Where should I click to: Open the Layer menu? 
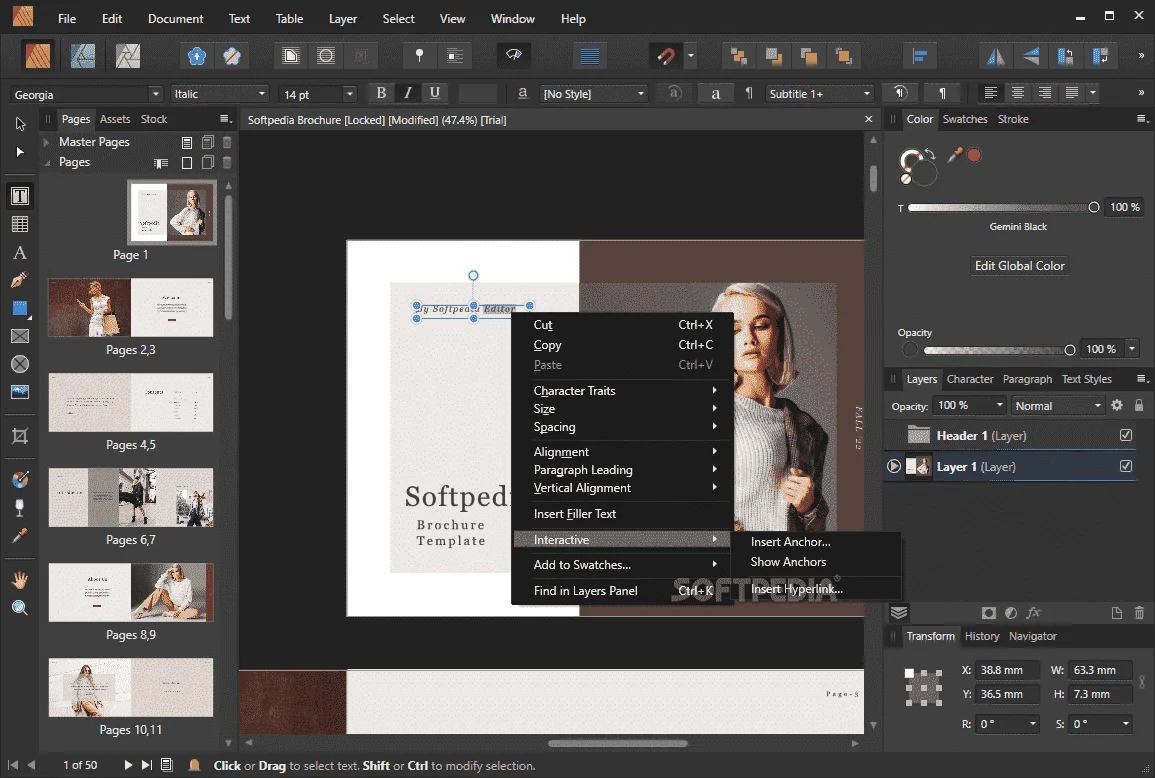point(343,18)
